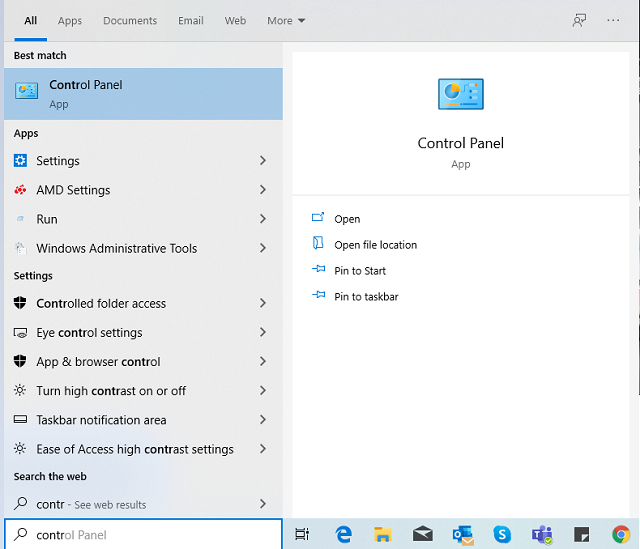Launch Outlook from the taskbar
This screenshot has width=640, height=549.
463,535
